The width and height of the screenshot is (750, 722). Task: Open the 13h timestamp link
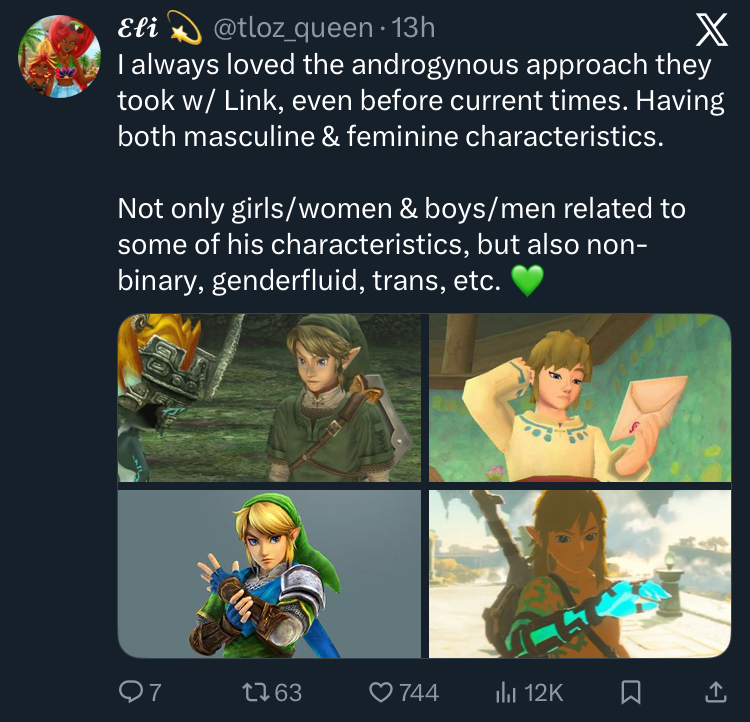coord(412,28)
